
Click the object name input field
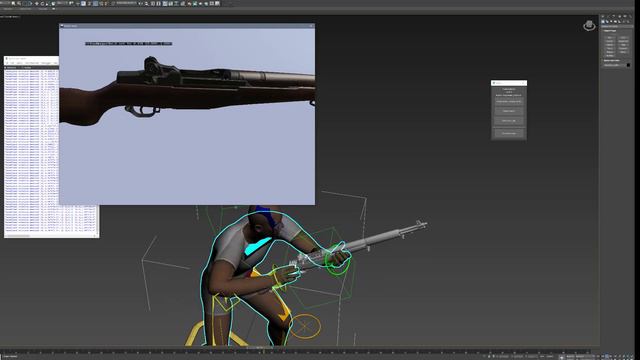click(614, 65)
